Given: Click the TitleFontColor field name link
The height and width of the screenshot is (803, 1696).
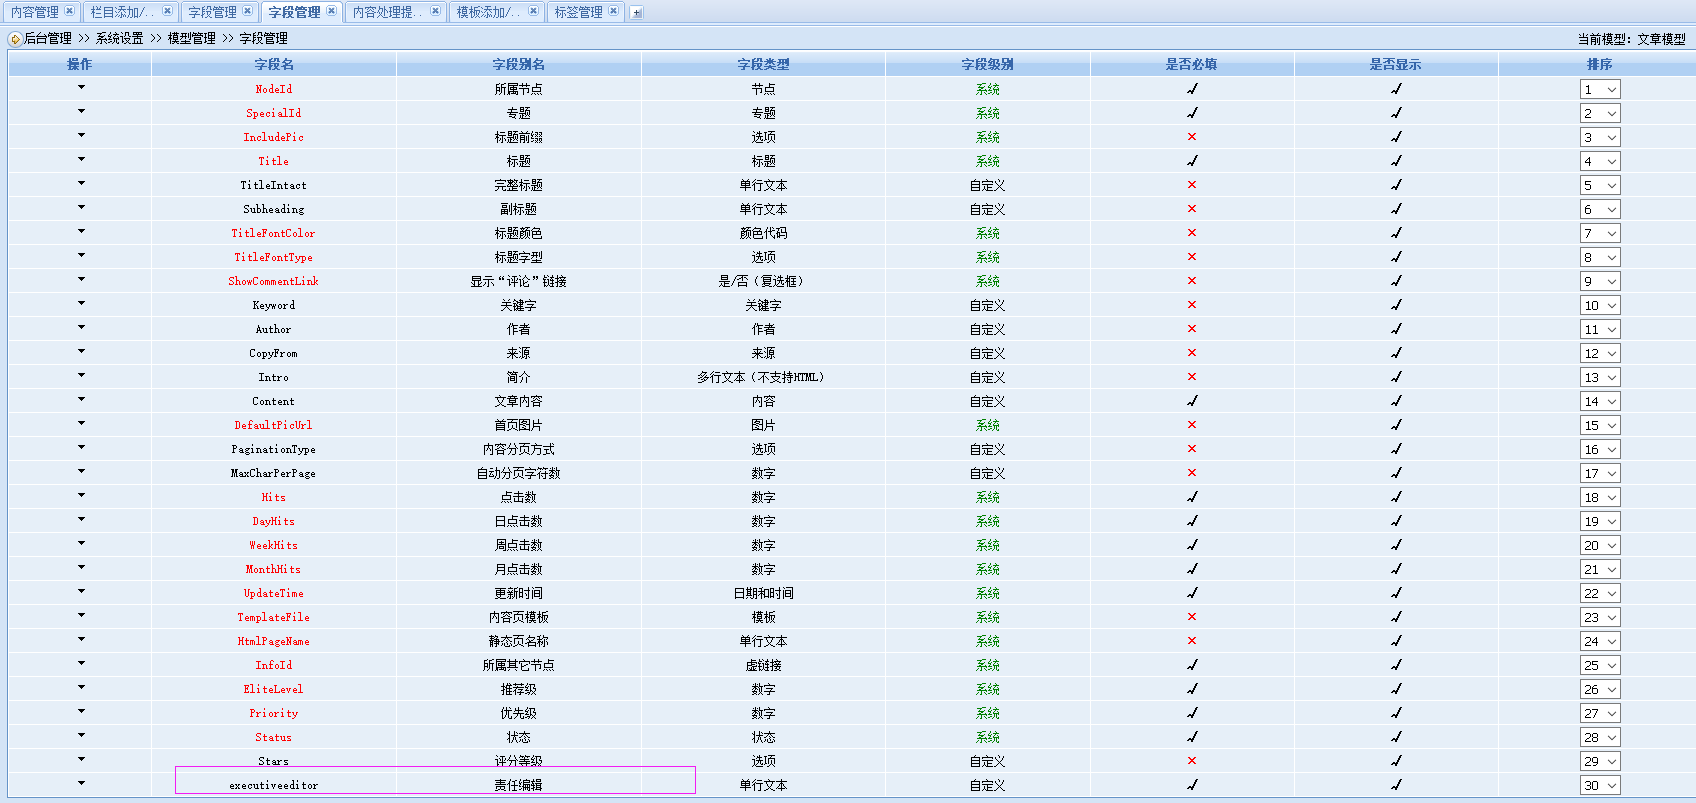Looking at the screenshot, I should point(273,233).
